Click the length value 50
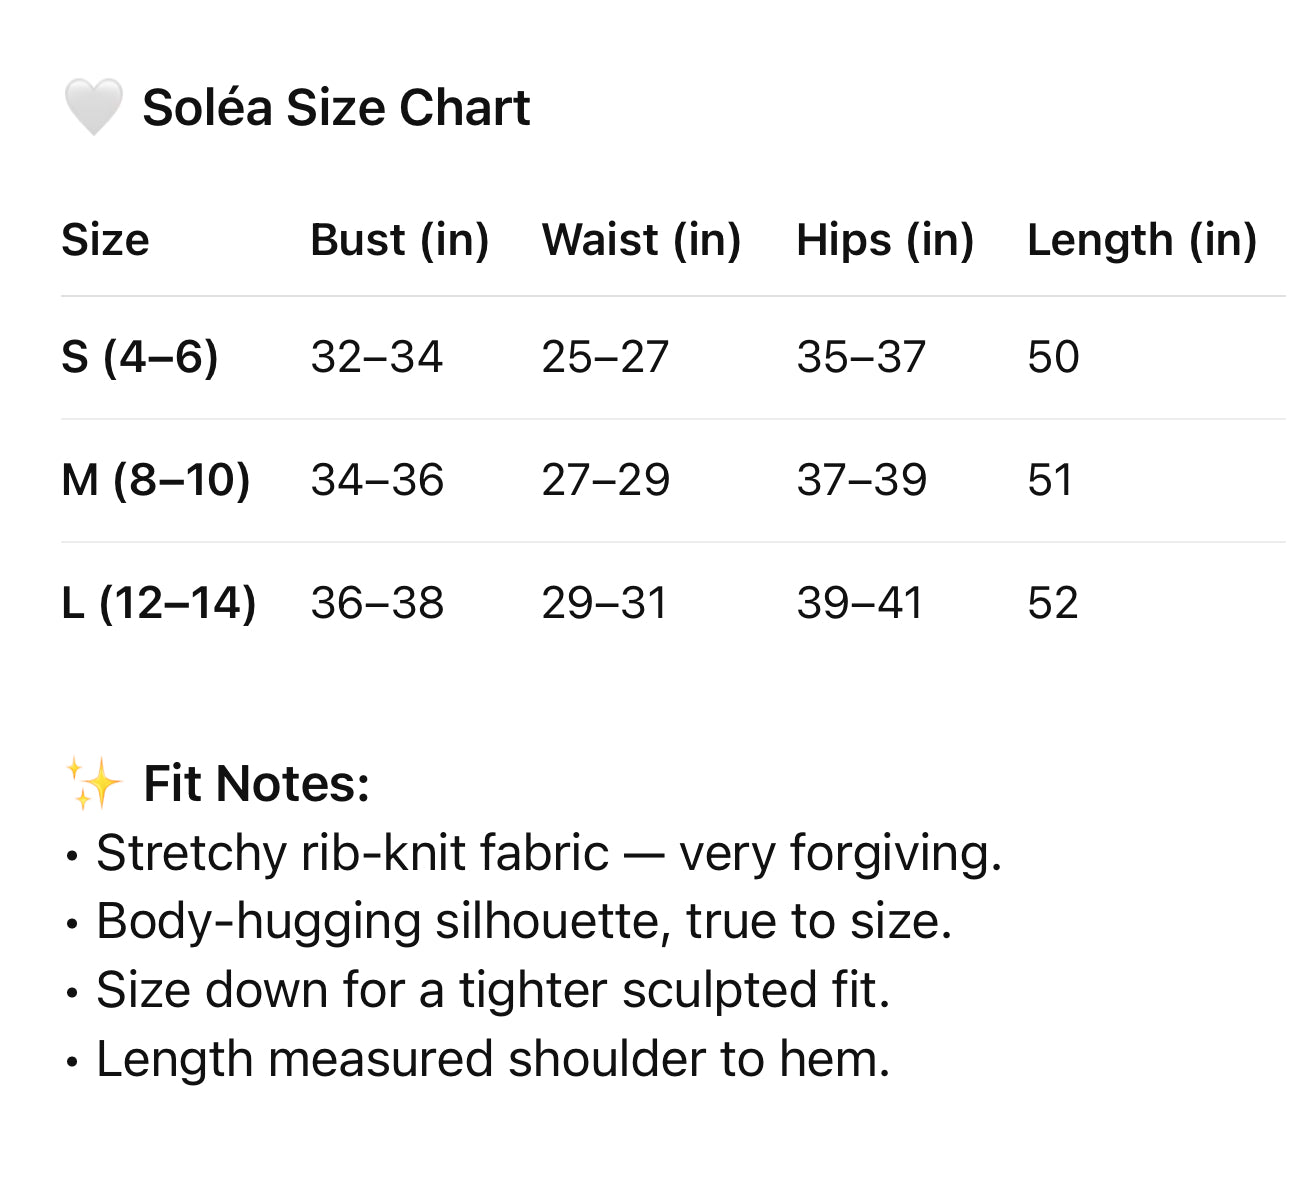Viewport: 1290px width, 1179px height. point(1053,357)
